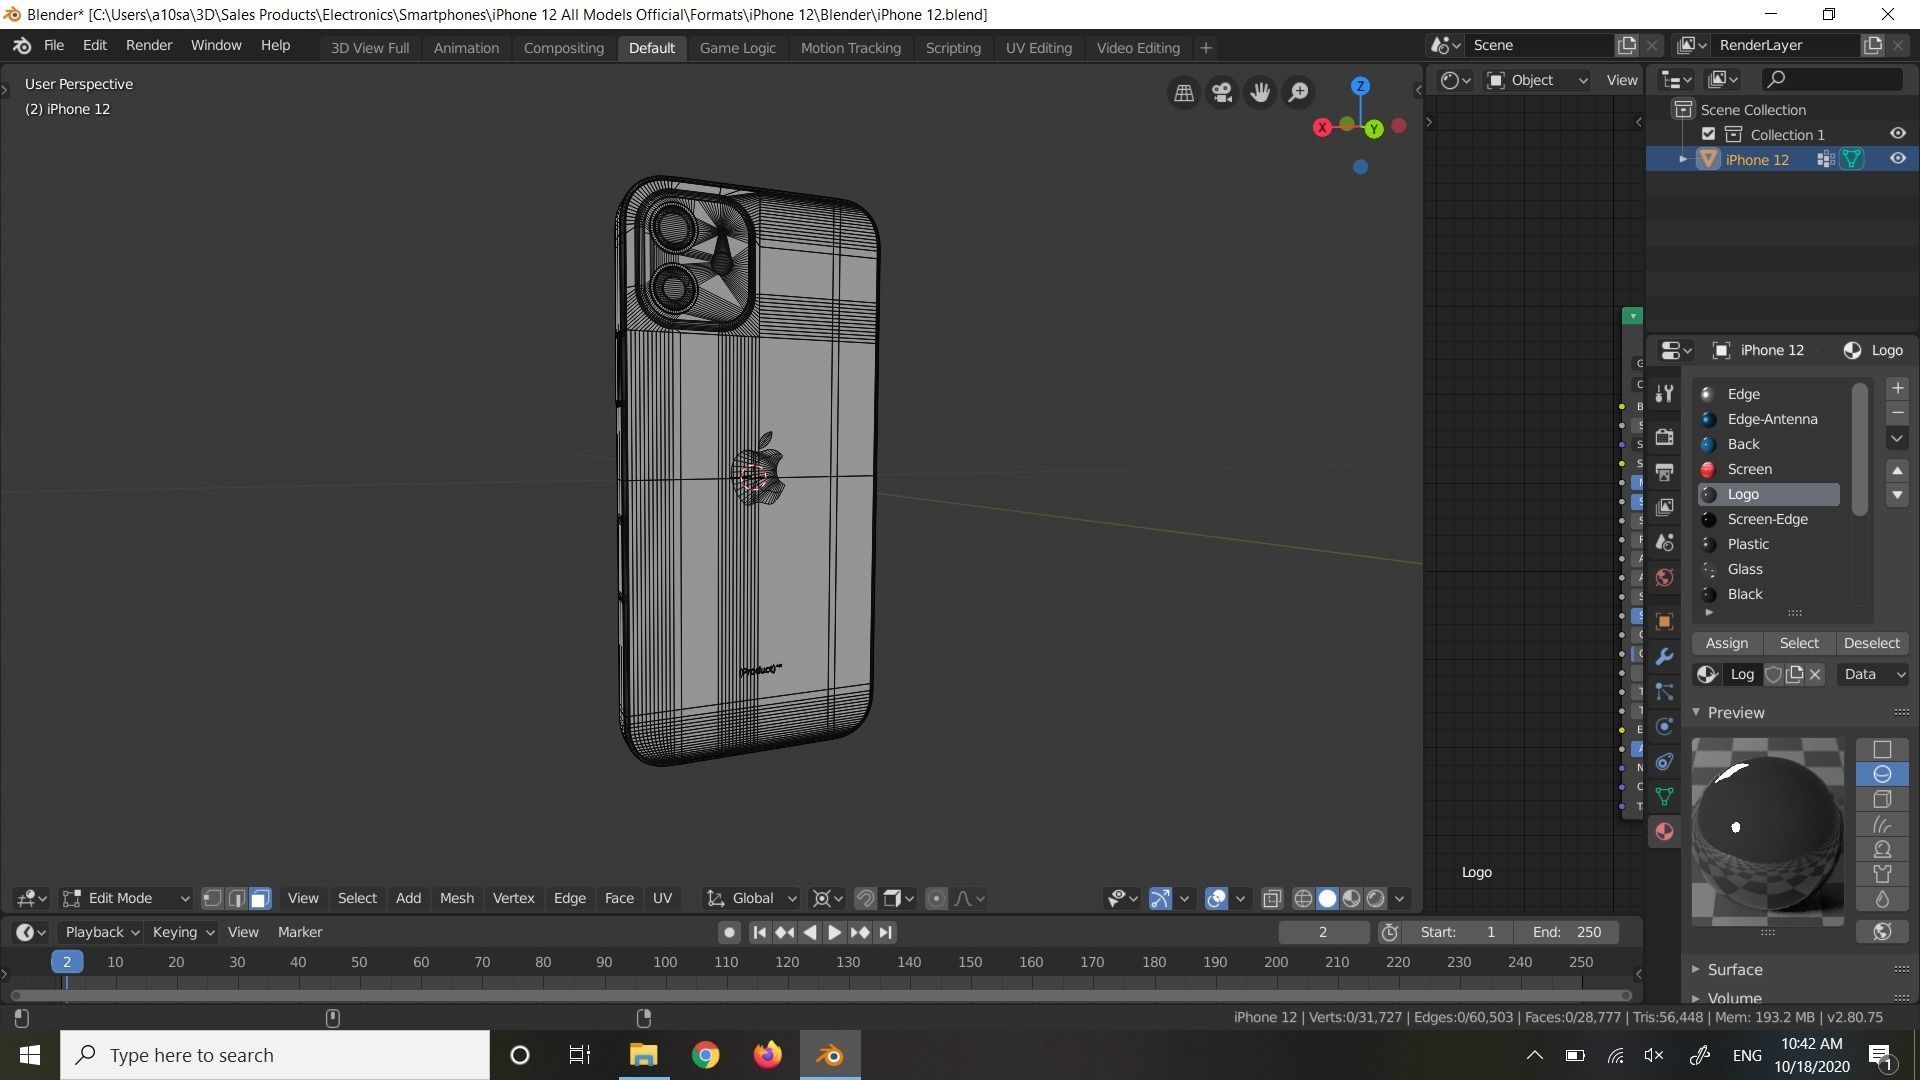
Task: Open the Keying dropdown
Action: 182,932
